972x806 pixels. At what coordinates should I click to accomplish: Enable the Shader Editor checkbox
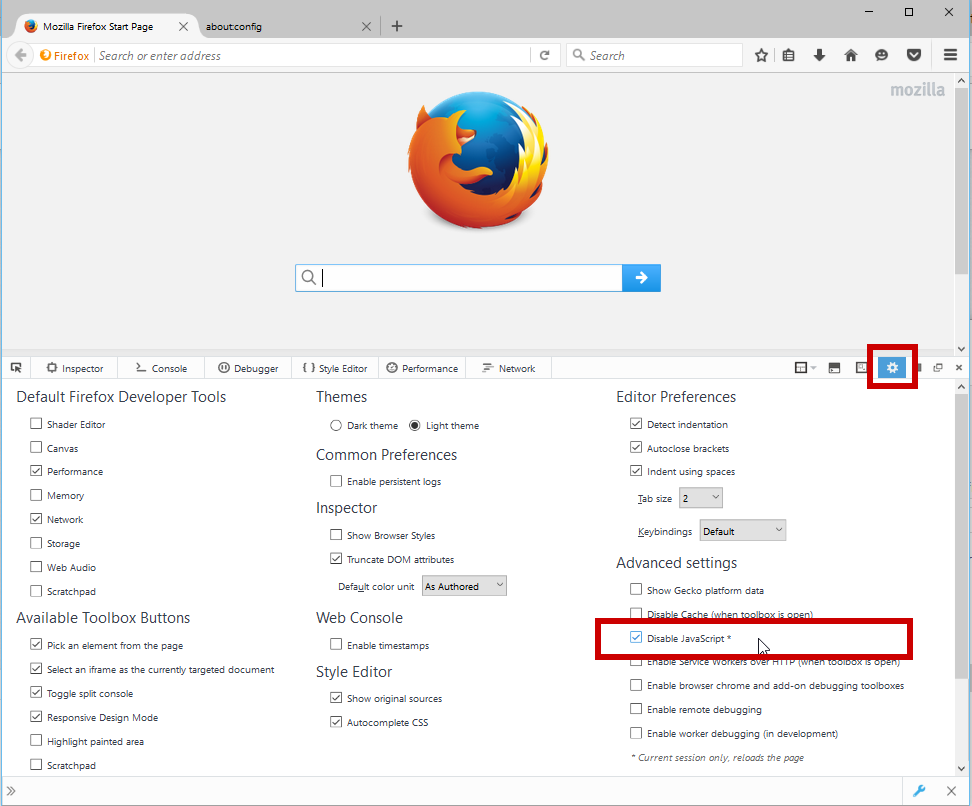pyautogui.click(x=36, y=423)
